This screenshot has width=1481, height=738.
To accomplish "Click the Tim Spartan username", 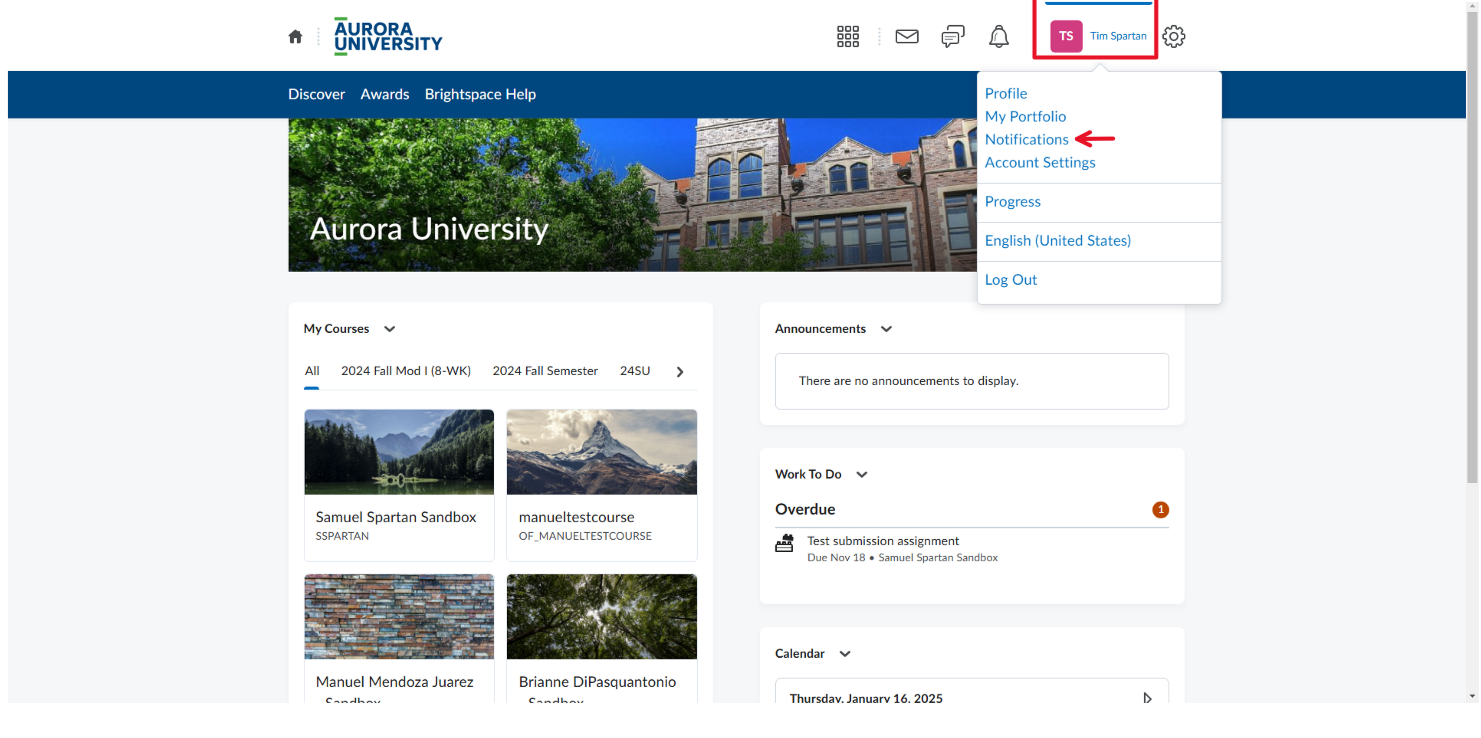I will [x=1118, y=36].
